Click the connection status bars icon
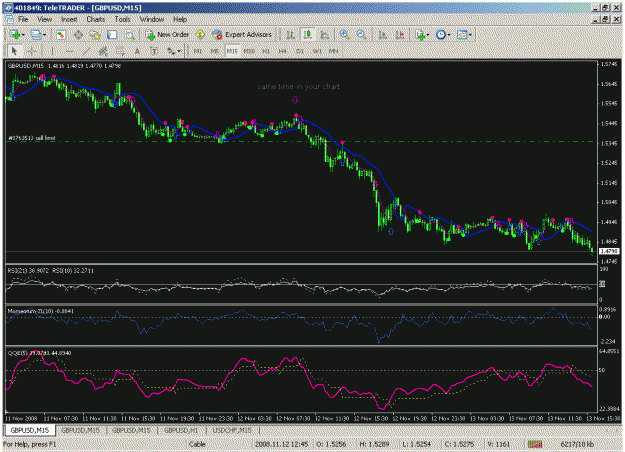The image size is (625, 452). click(x=535, y=444)
